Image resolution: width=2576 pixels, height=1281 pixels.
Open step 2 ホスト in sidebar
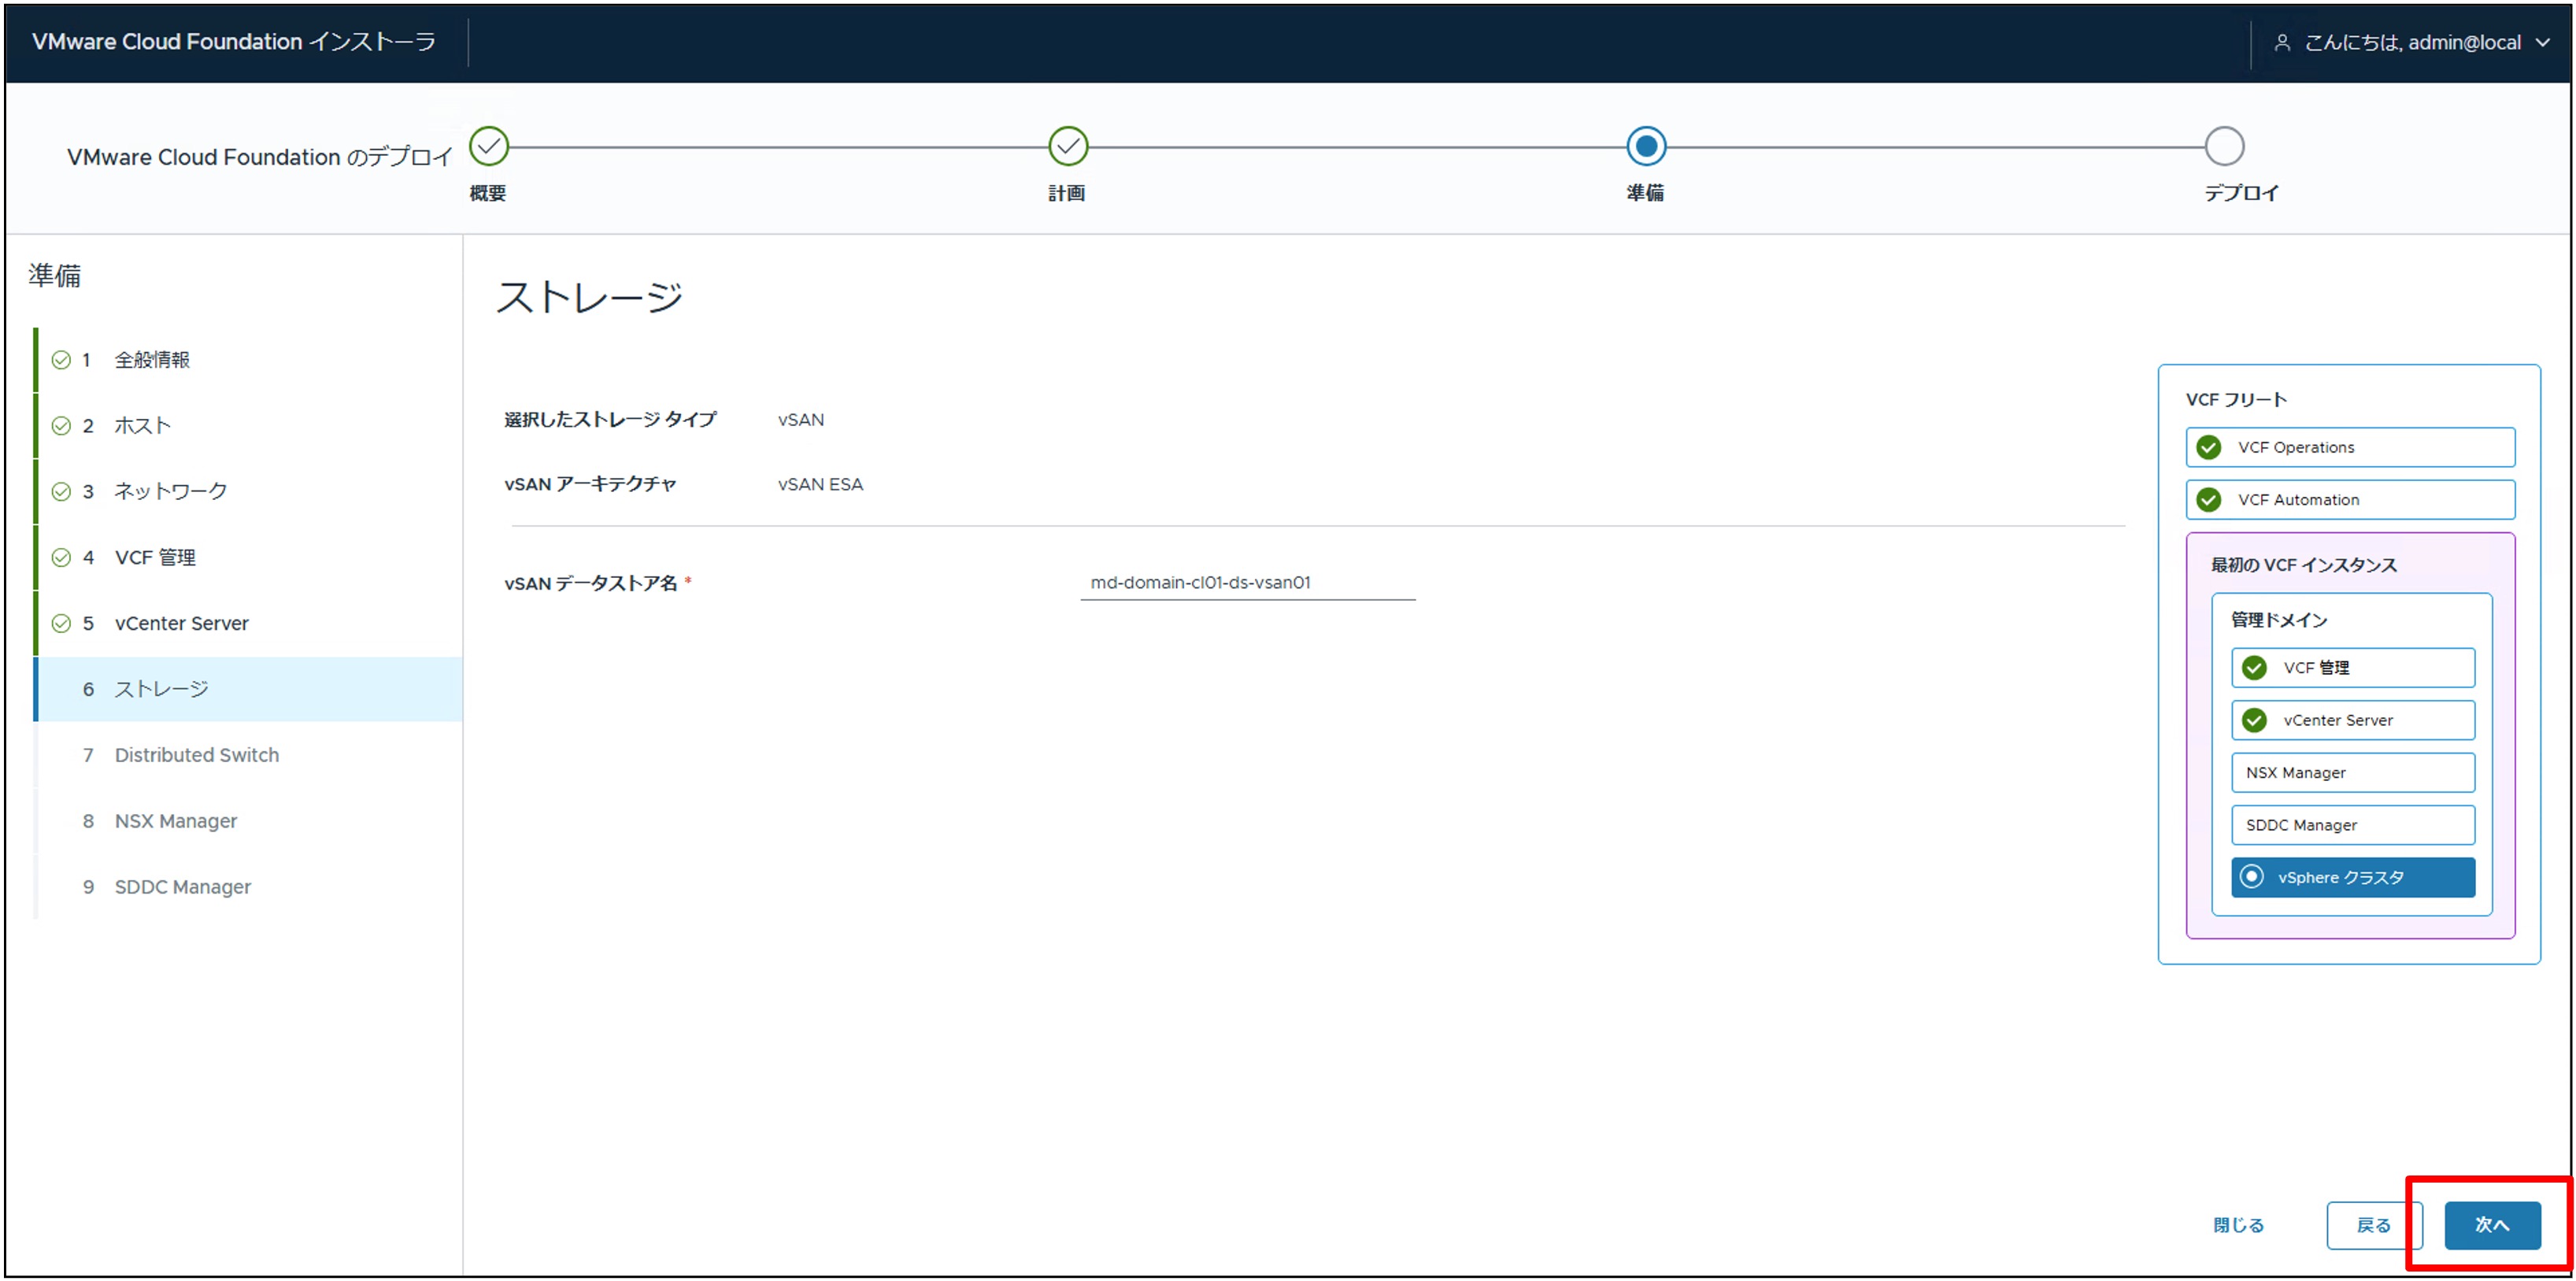(248, 426)
